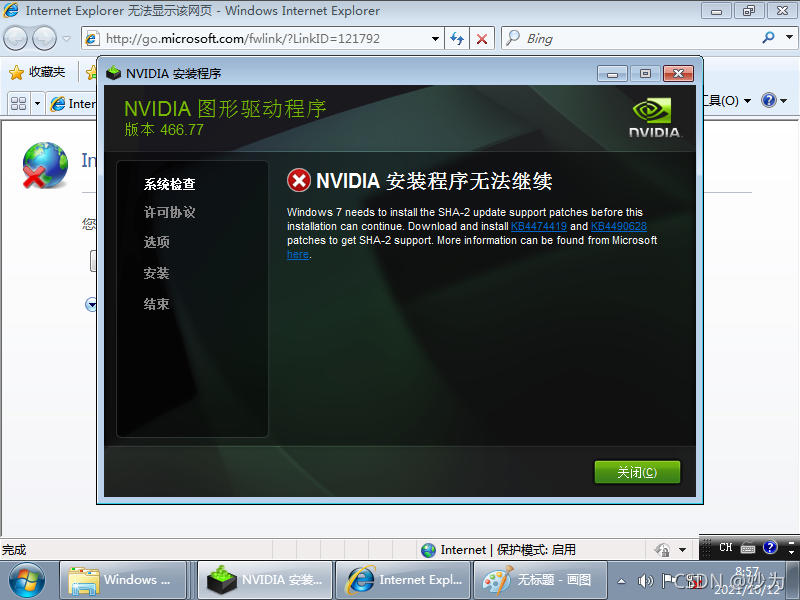Minimize the NVIDIA installer window
The height and width of the screenshot is (600, 800).
click(x=613, y=74)
